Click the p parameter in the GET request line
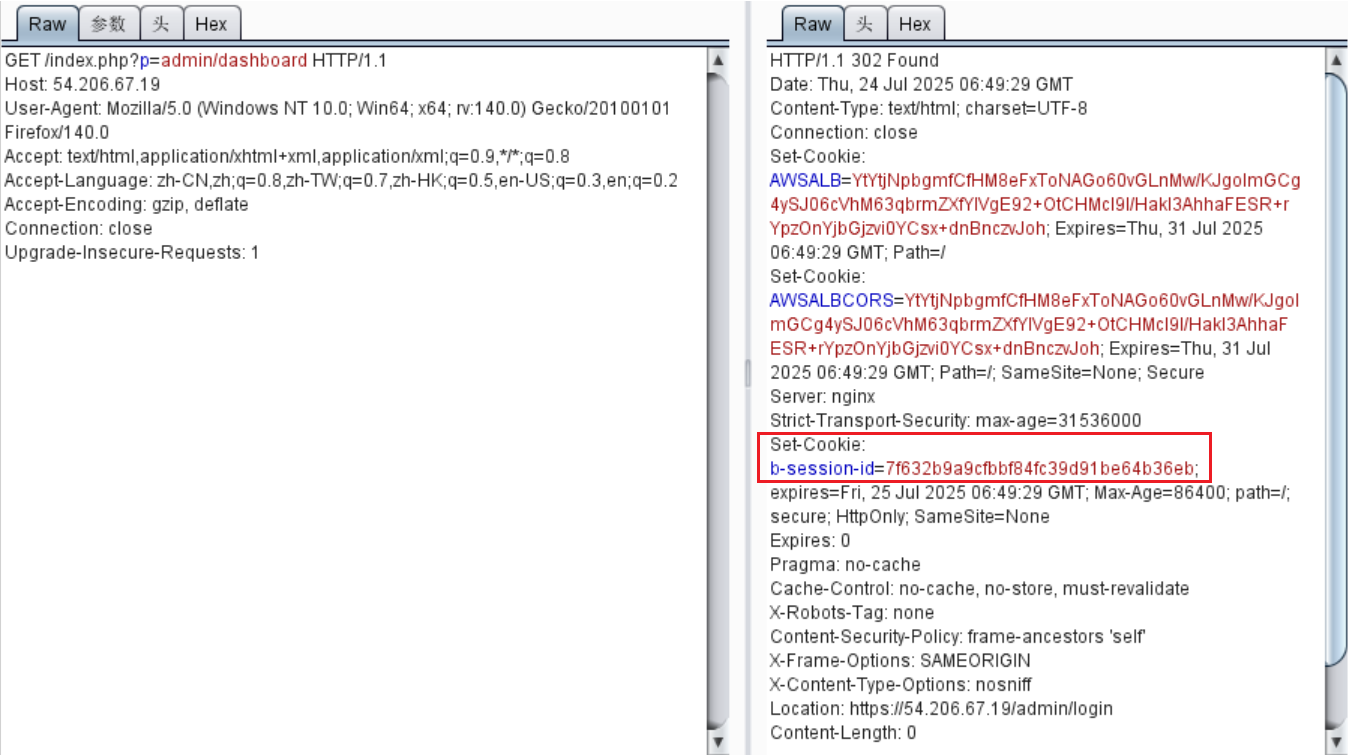The height and width of the screenshot is (755, 1348). coord(147,60)
